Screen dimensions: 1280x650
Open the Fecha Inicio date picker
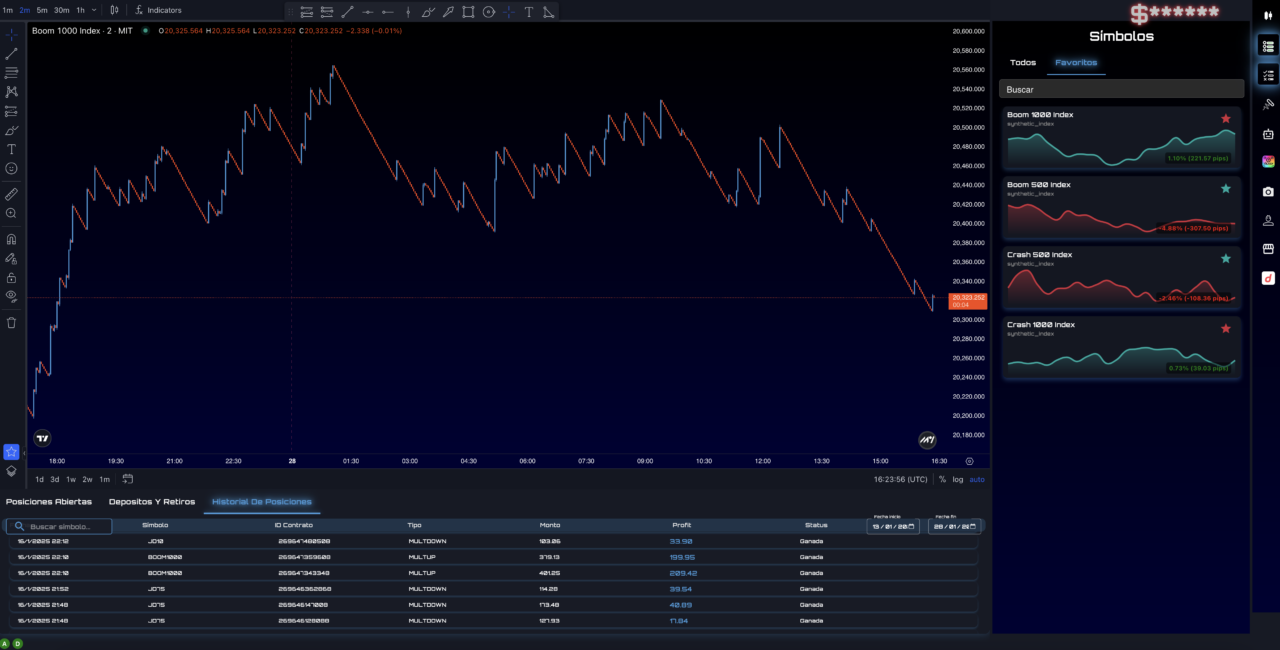893,526
